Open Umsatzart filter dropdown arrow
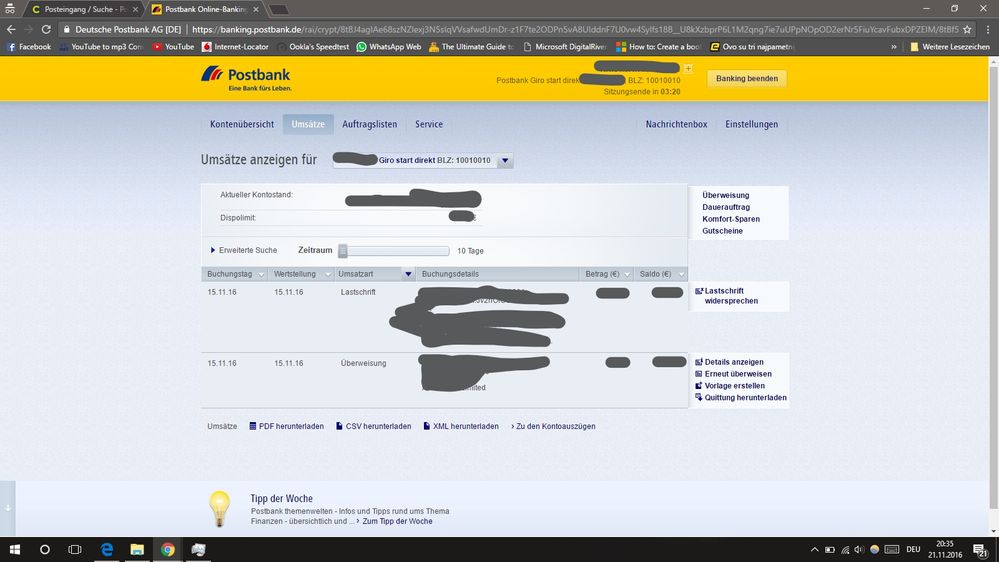The height and width of the screenshot is (562, 999). coord(408,275)
